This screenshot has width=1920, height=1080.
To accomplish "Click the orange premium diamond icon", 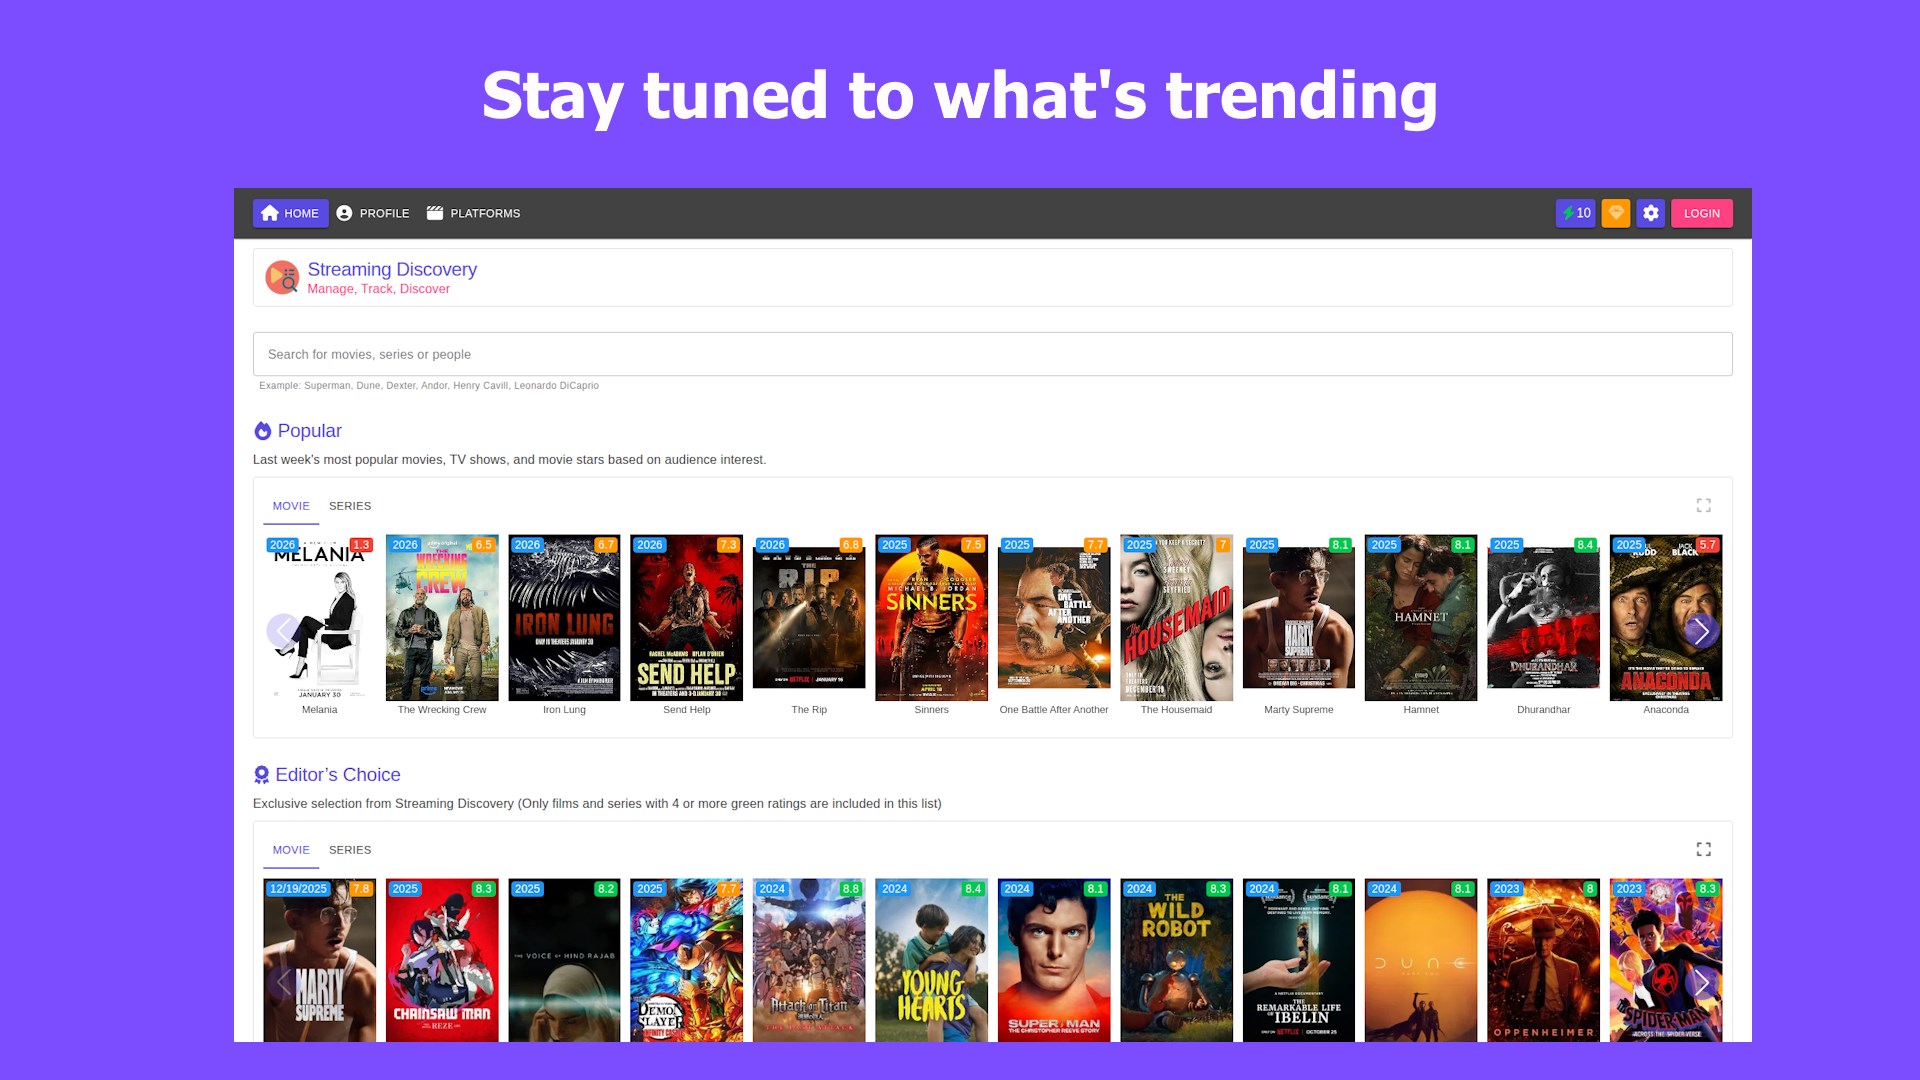I will 1616,213.
